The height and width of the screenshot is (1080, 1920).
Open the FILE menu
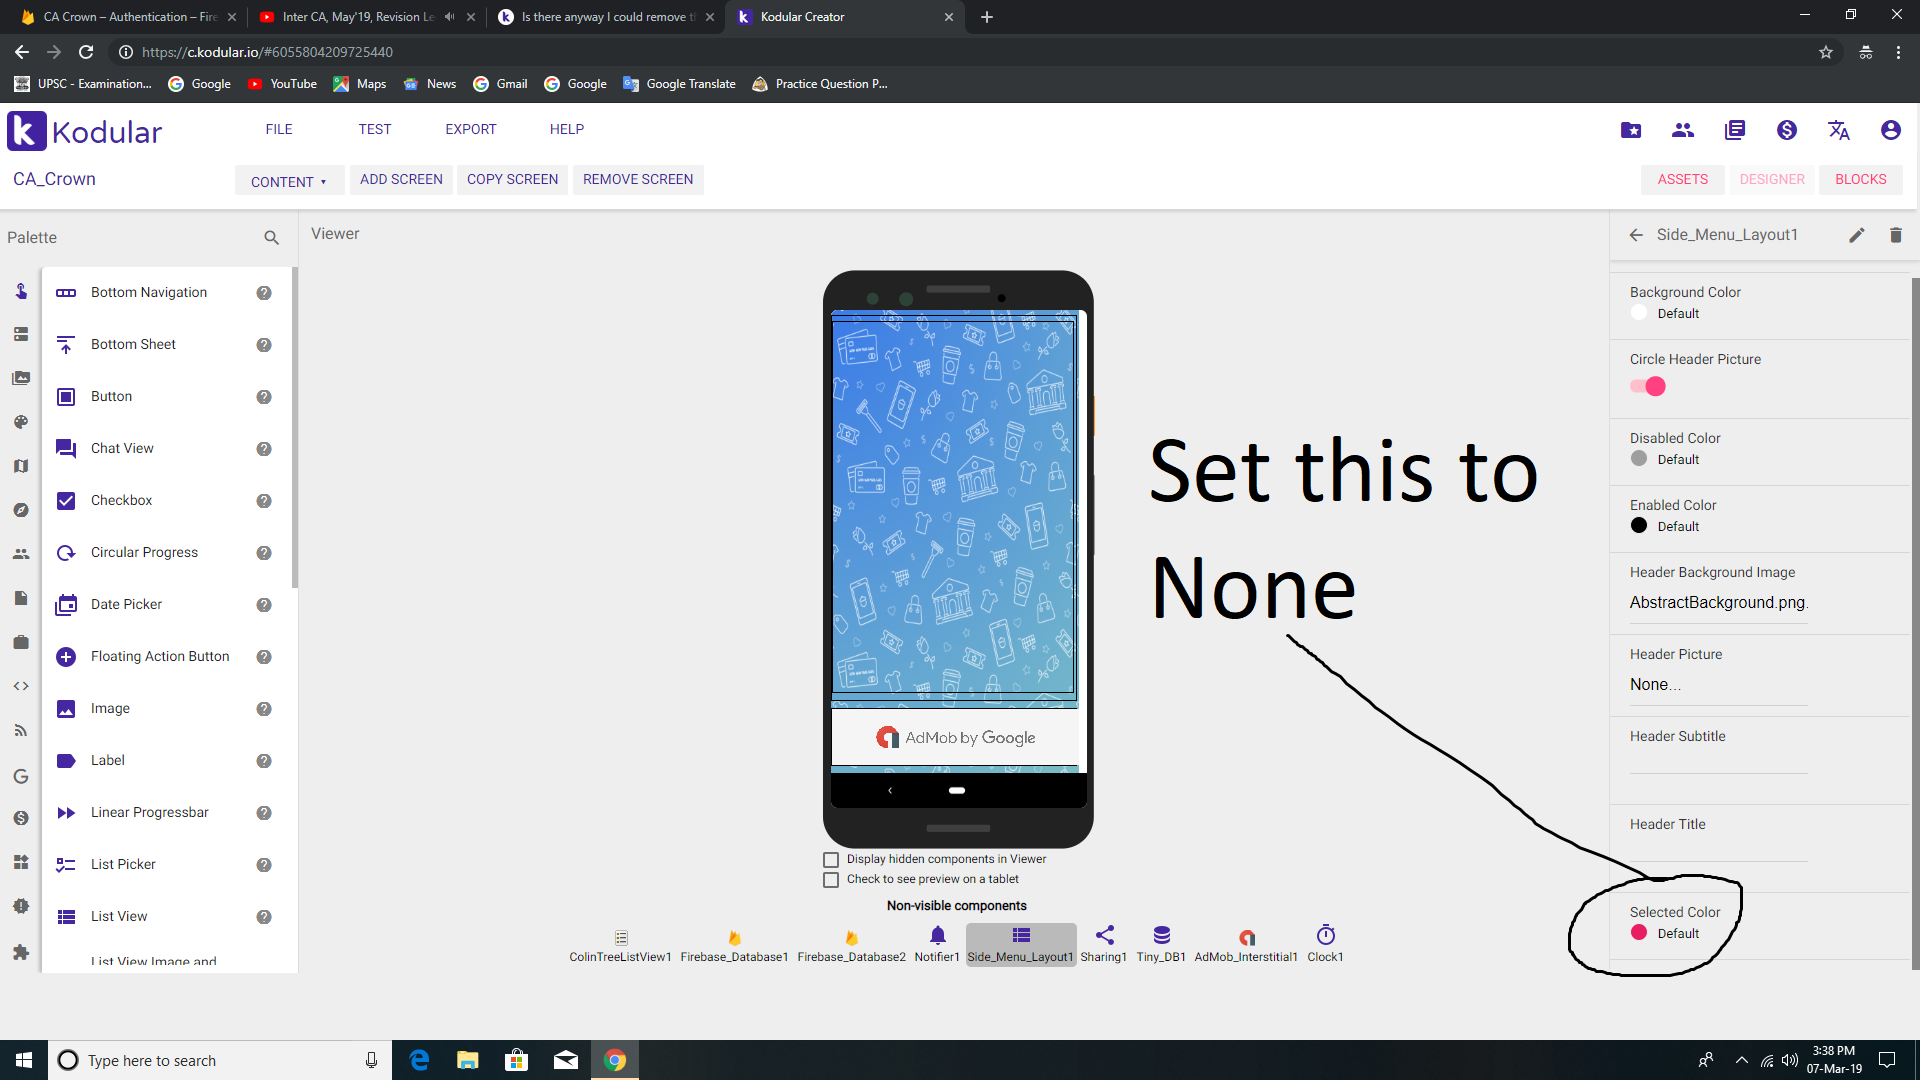pyautogui.click(x=279, y=129)
